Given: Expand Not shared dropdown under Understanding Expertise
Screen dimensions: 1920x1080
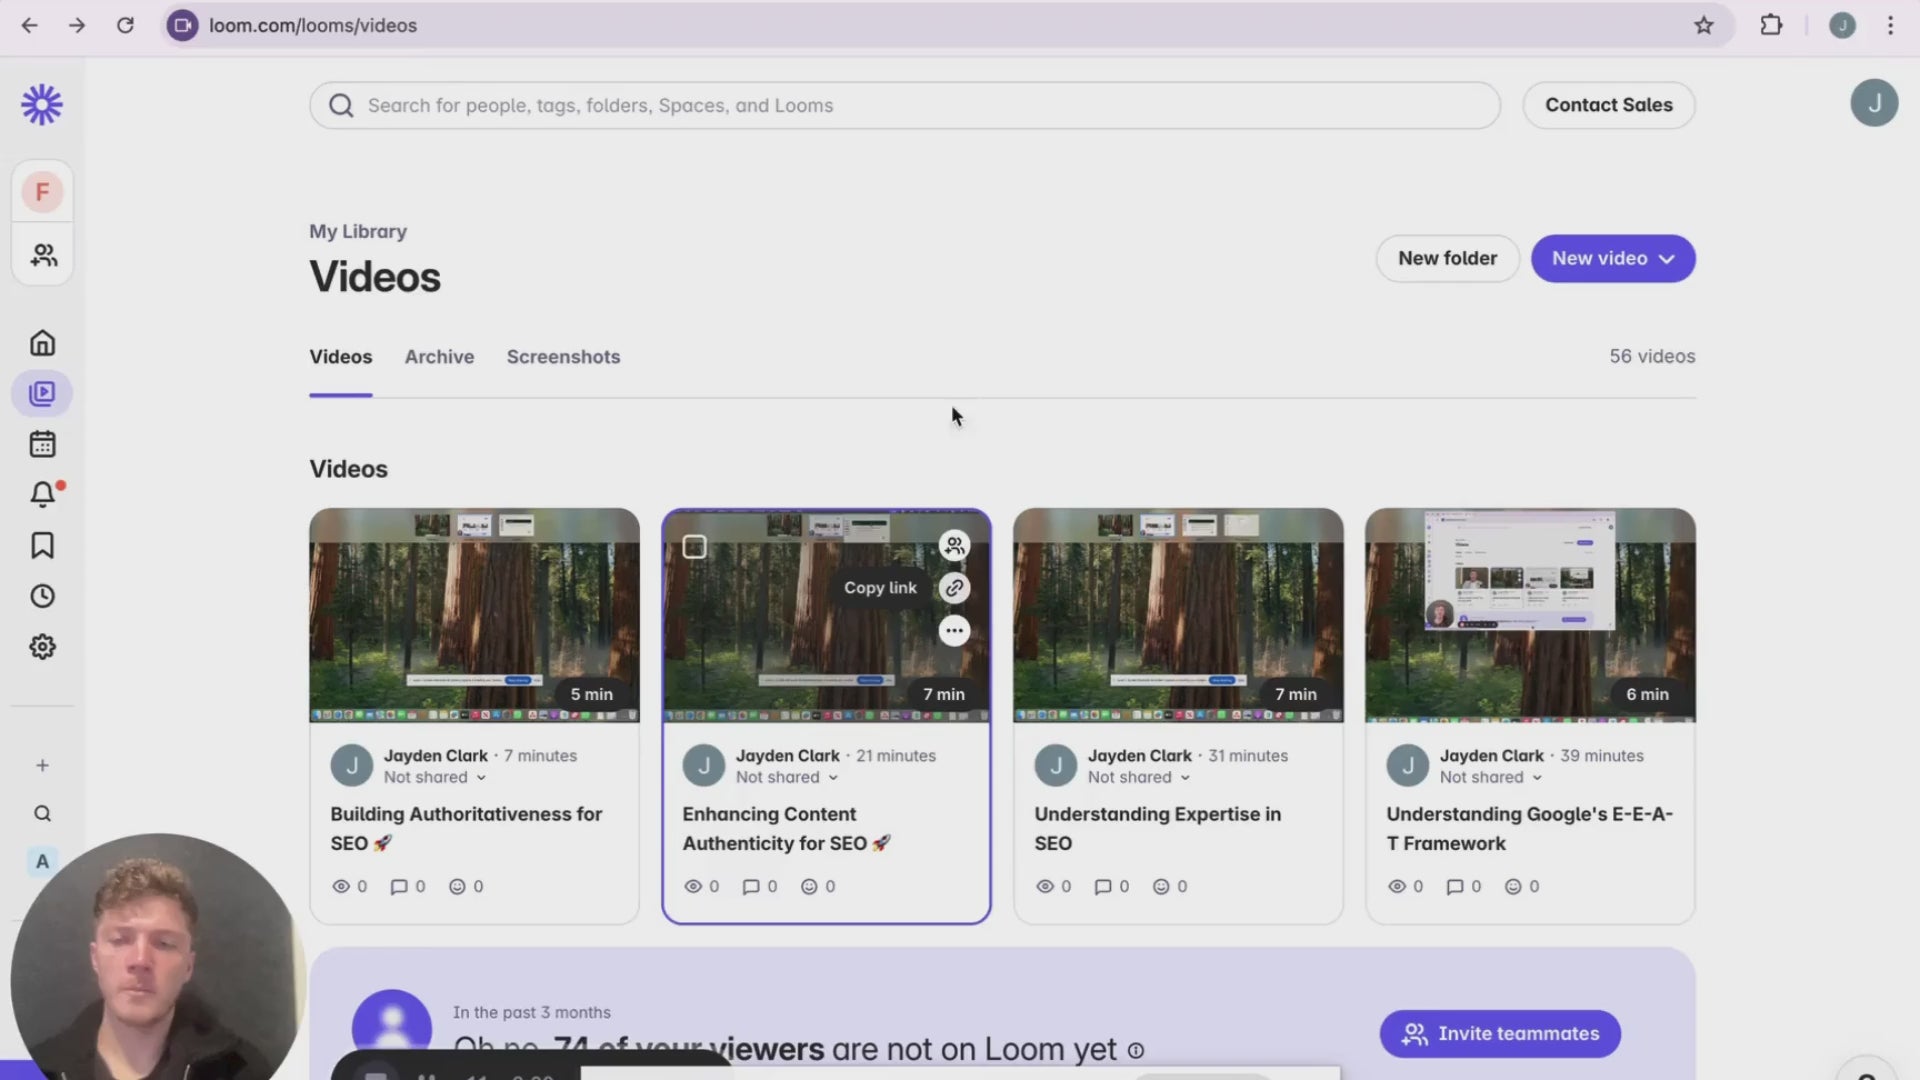Looking at the screenshot, I should pyautogui.click(x=1139, y=777).
